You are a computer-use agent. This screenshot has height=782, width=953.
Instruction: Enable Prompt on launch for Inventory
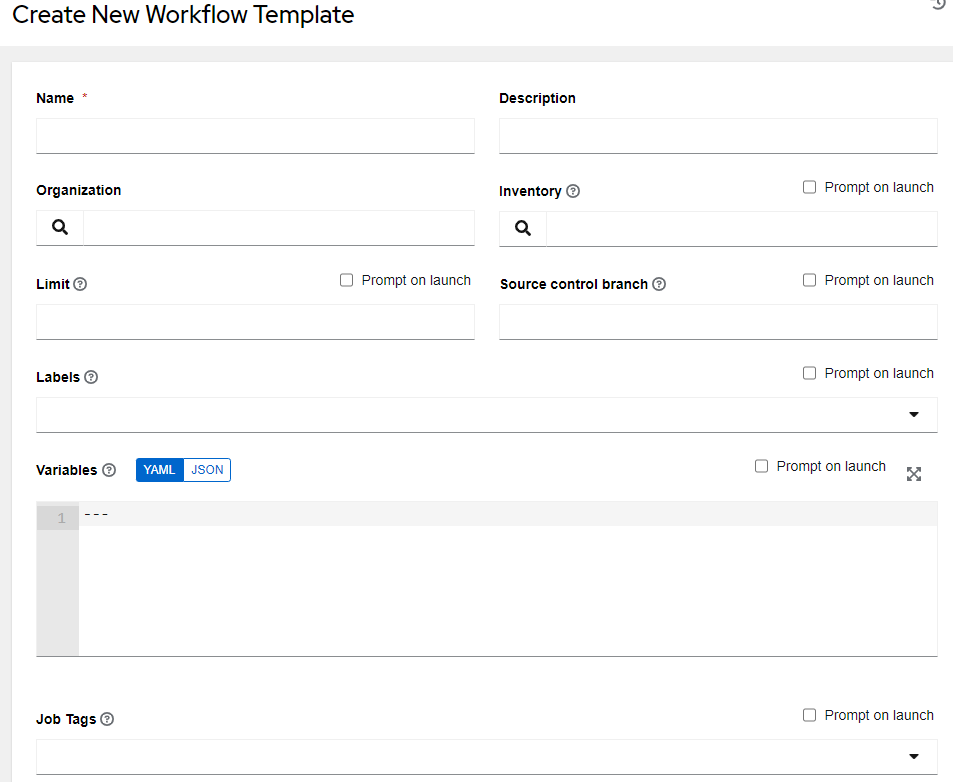coord(810,187)
